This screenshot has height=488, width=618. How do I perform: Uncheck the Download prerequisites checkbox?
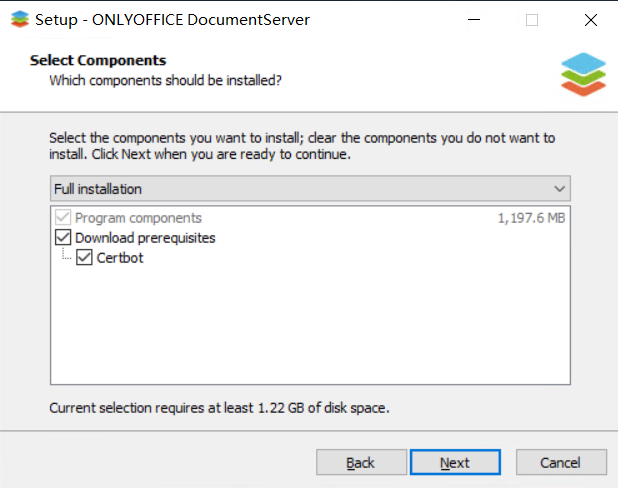[x=63, y=238]
